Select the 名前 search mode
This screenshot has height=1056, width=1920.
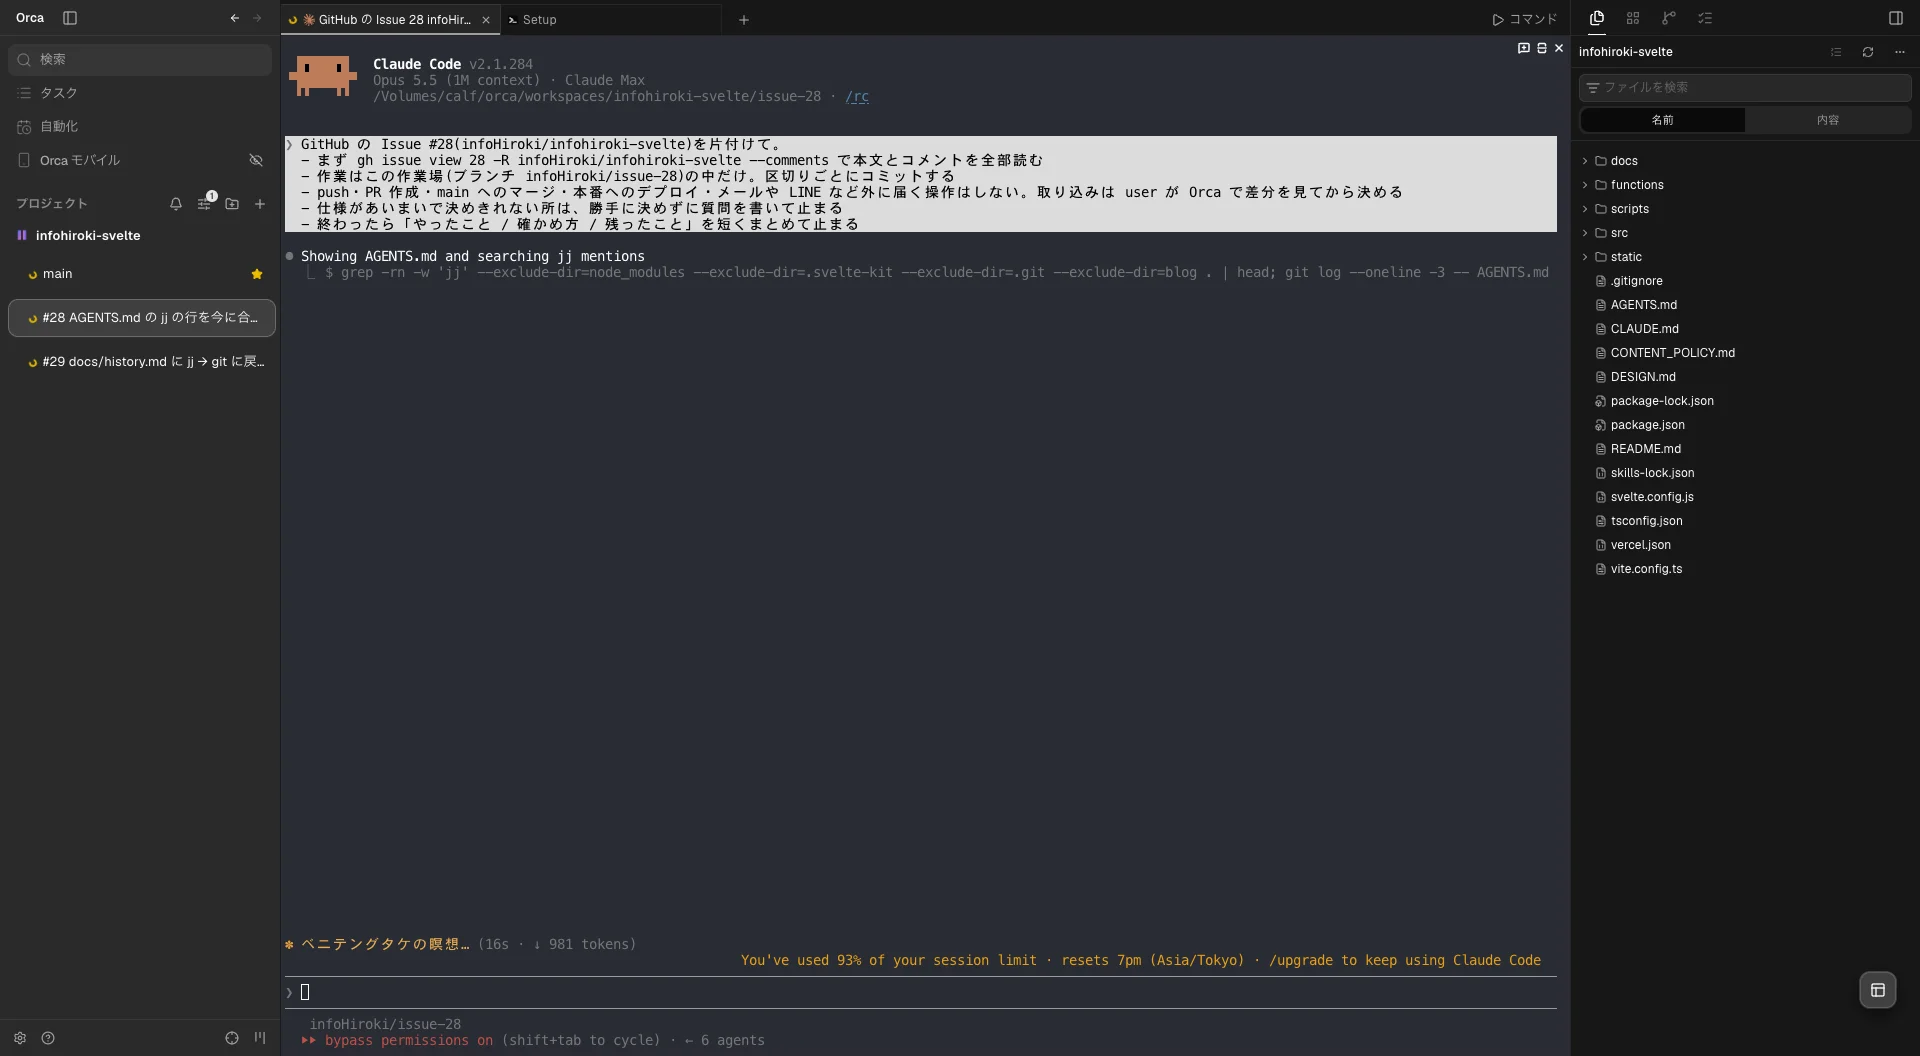click(x=1662, y=120)
